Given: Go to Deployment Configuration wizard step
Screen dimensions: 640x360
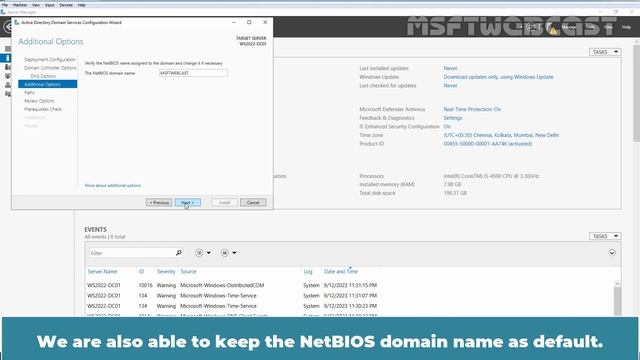Looking at the screenshot, I should tap(49, 60).
